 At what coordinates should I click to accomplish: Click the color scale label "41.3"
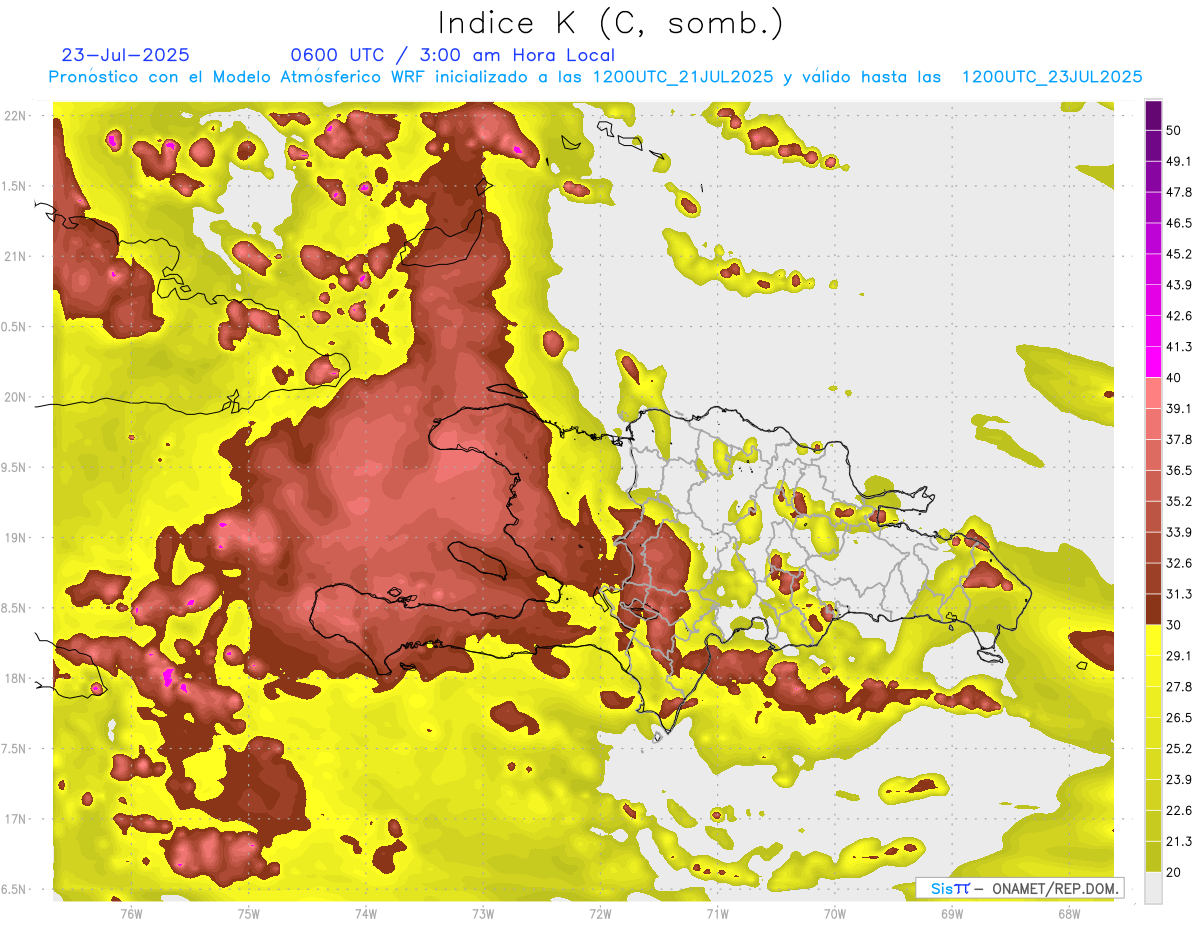(x=1179, y=346)
